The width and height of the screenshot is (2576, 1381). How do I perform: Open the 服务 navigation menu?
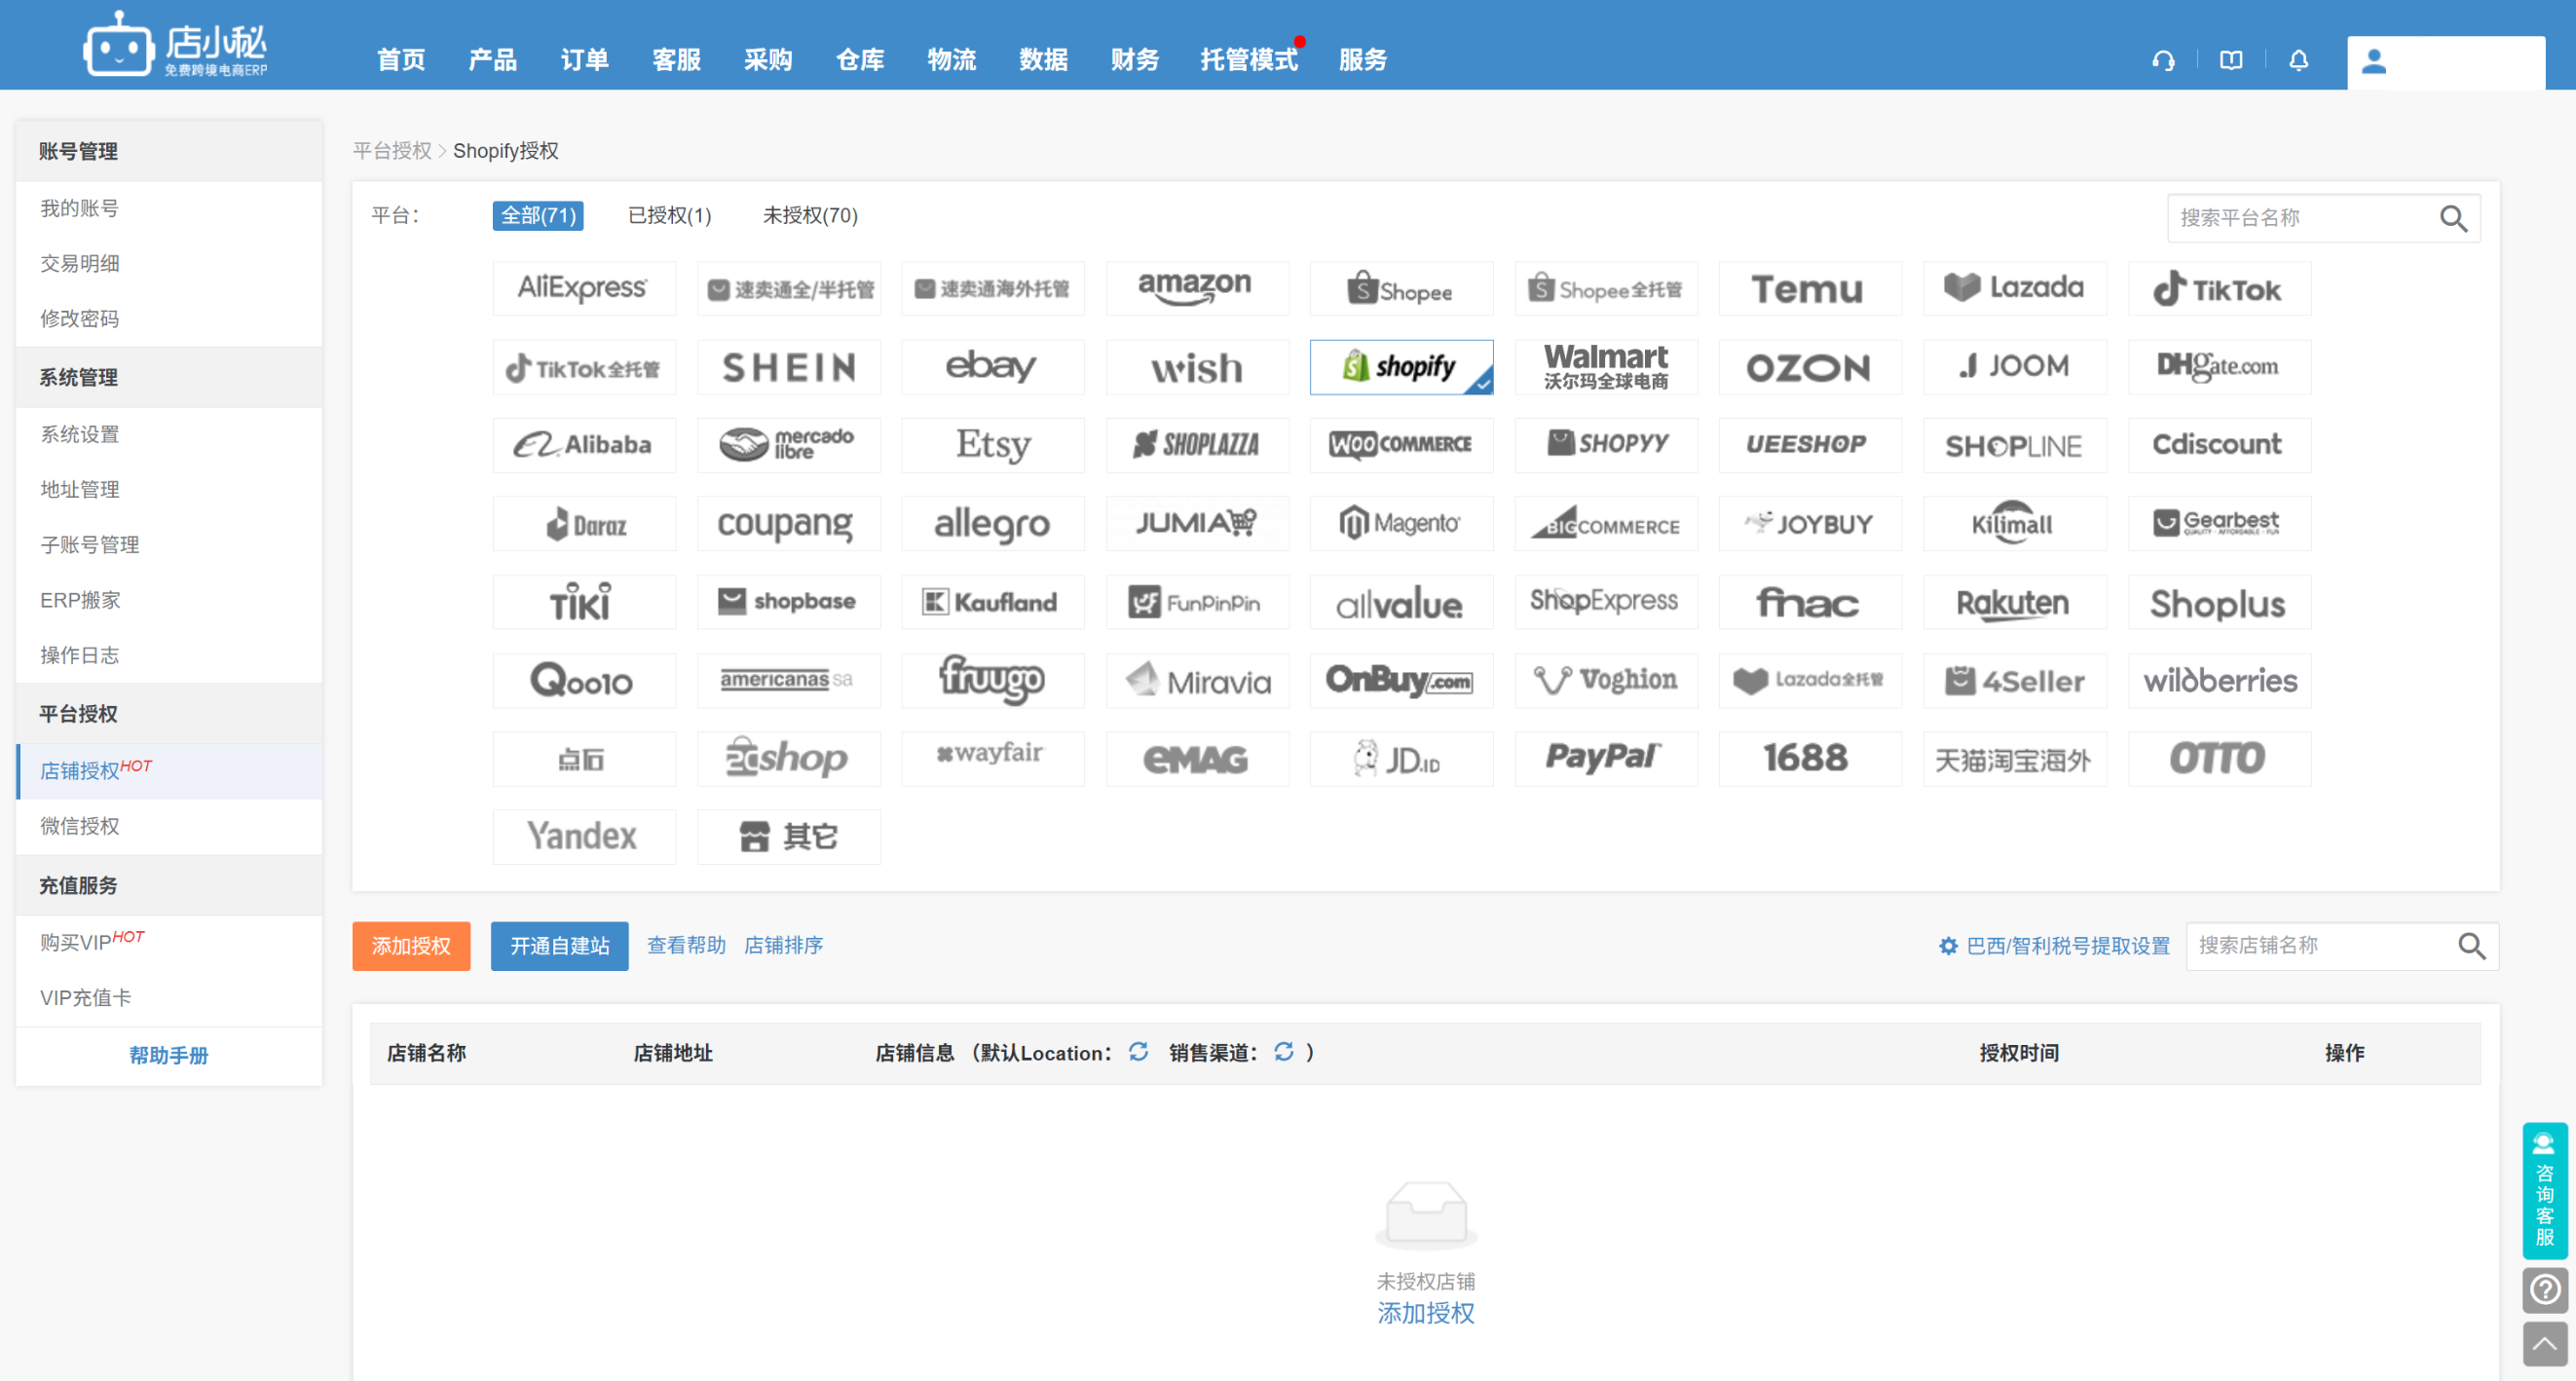tap(1362, 60)
